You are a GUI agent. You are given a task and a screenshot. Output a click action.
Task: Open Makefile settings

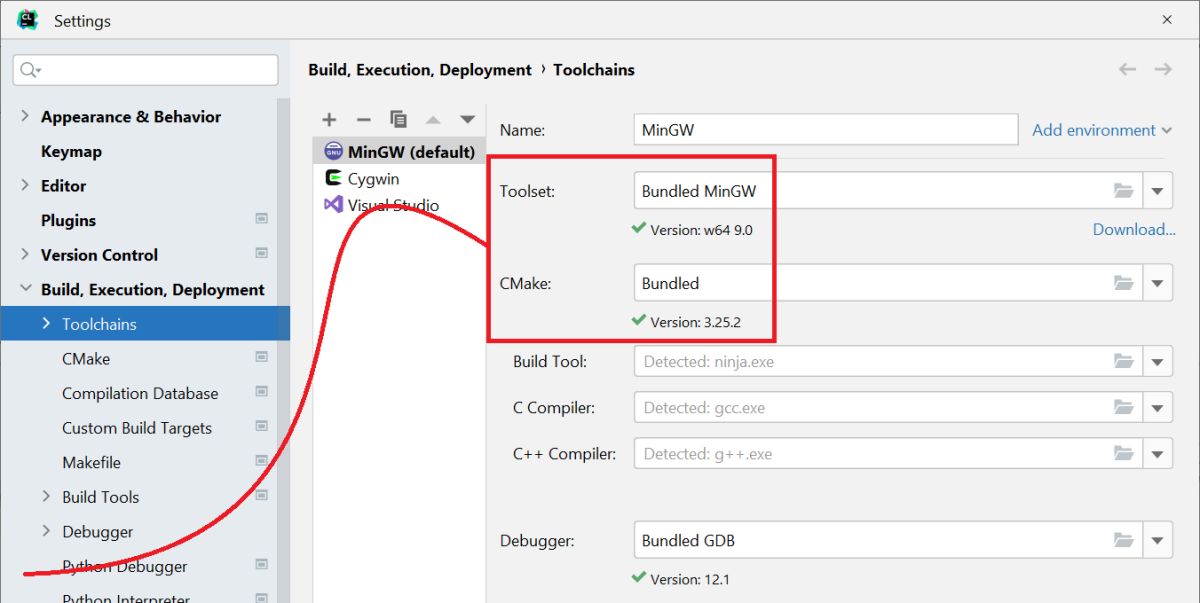click(x=91, y=462)
